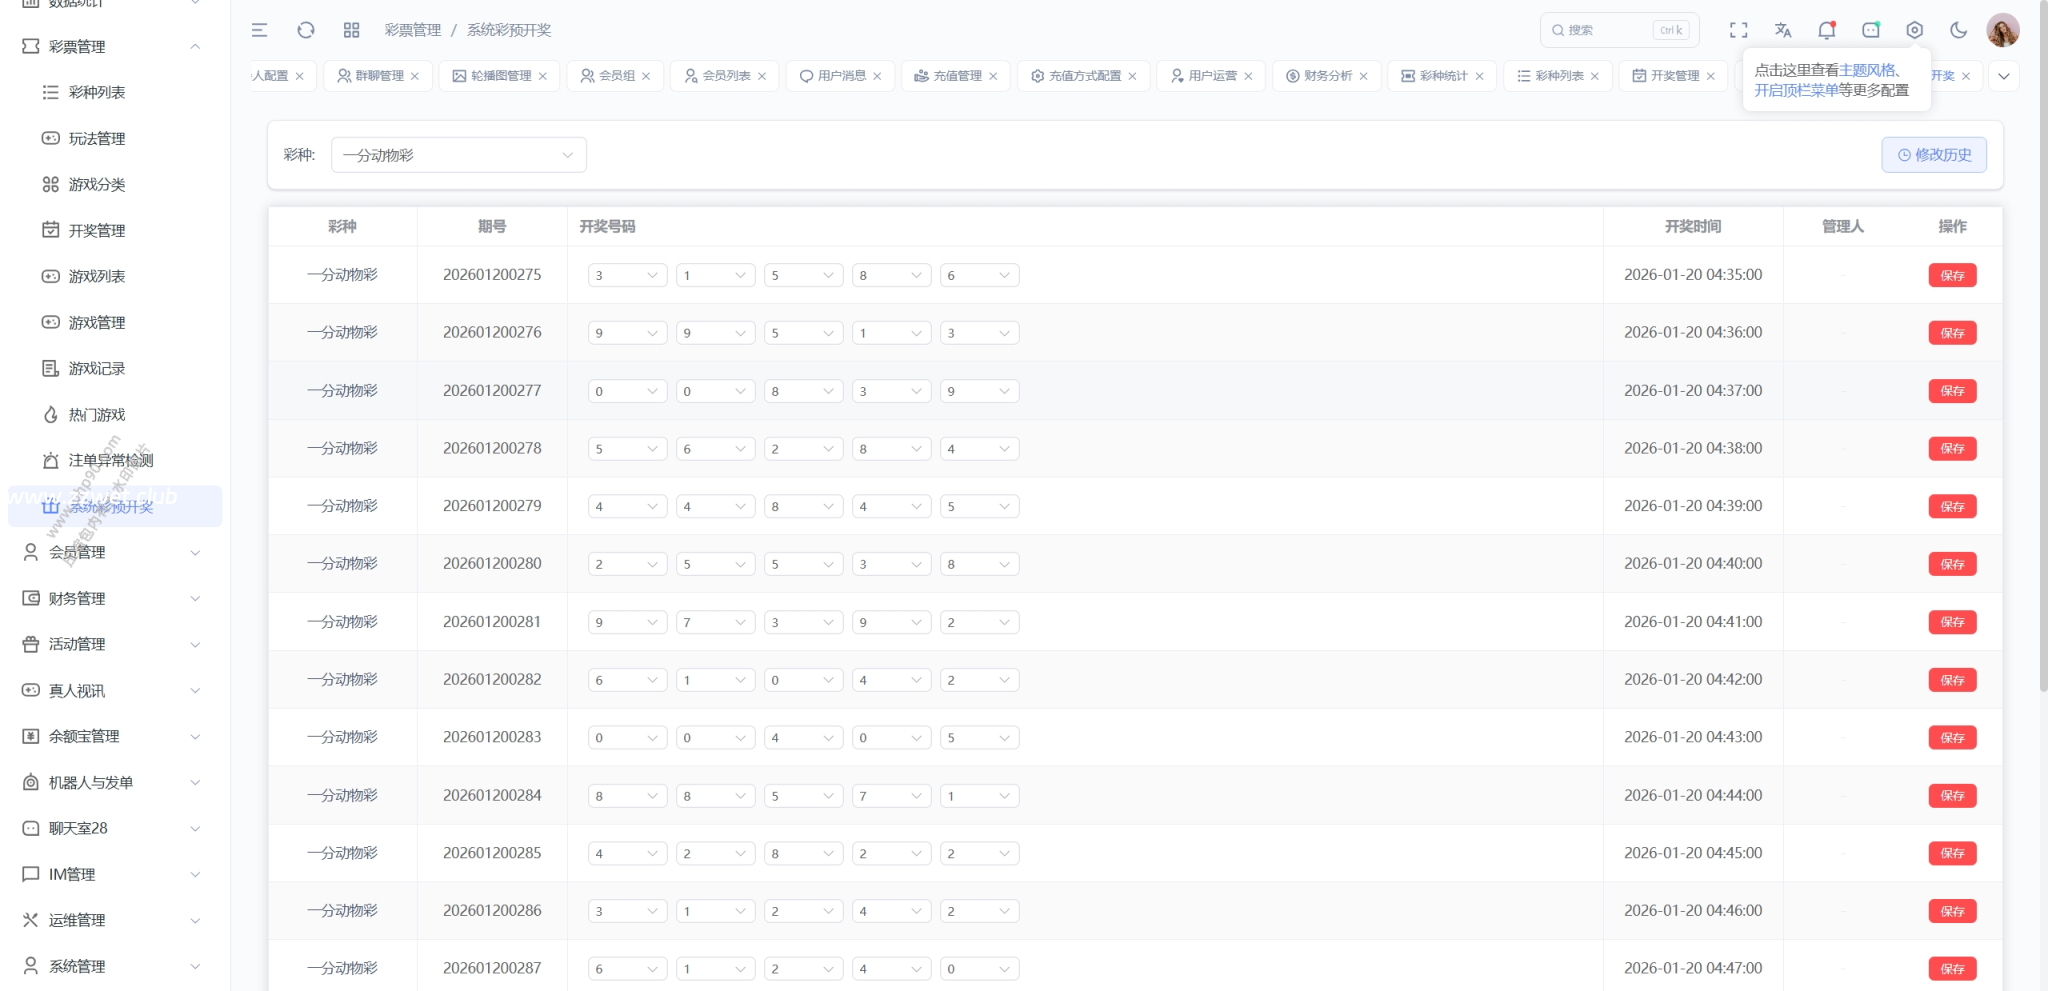Open fifth number dropdown for period 202601200276
This screenshot has width=2048, height=991.
(x=979, y=333)
